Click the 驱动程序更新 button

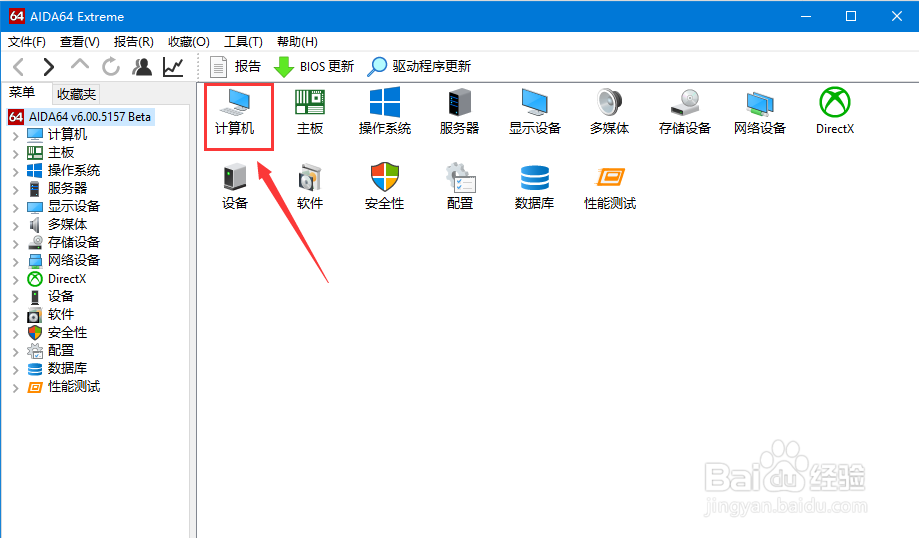point(419,67)
